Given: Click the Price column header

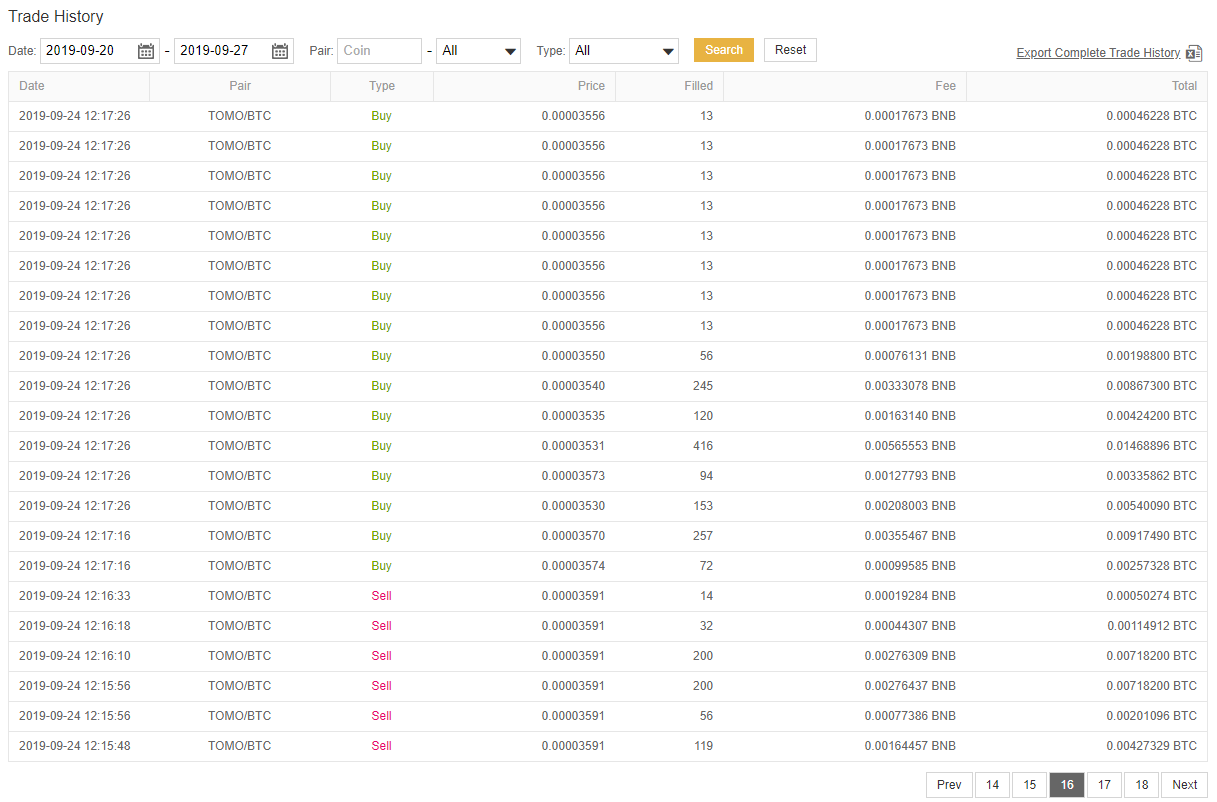Looking at the screenshot, I should [x=524, y=86].
